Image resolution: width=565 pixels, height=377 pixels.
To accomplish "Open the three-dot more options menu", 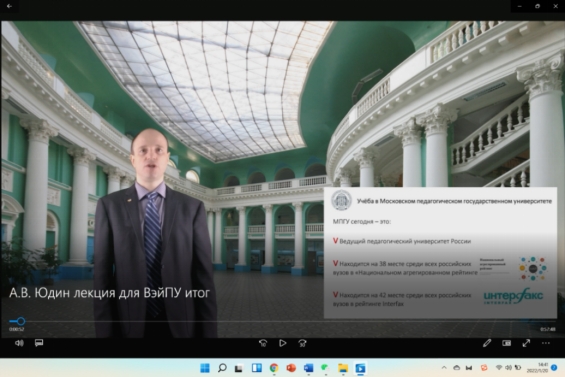I will 546,343.
